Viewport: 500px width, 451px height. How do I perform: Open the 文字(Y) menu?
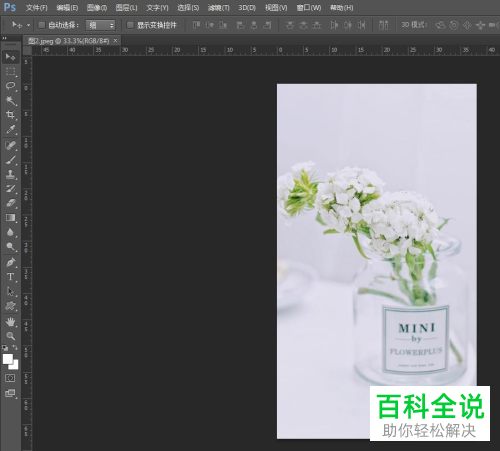(x=157, y=8)
